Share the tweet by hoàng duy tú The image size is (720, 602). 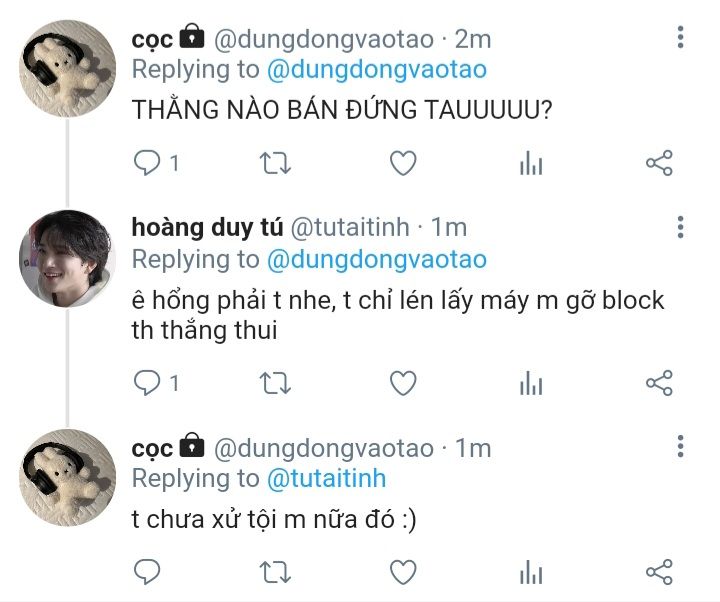(659, 383)
